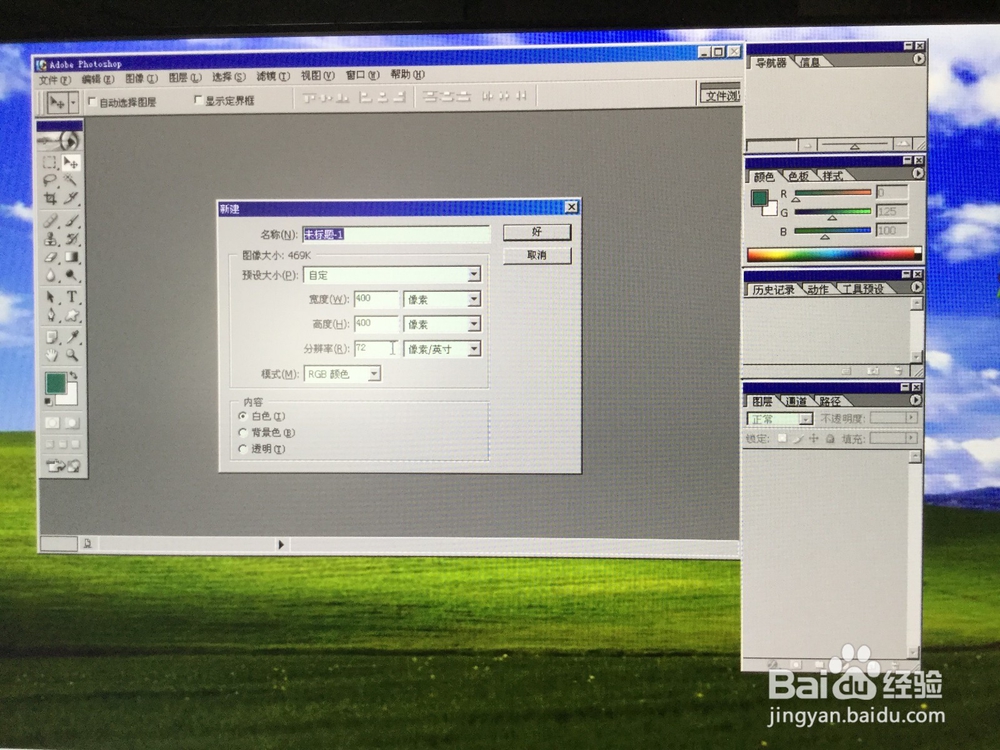Select the Gradient tool
1000x750 pixels.
71,257
